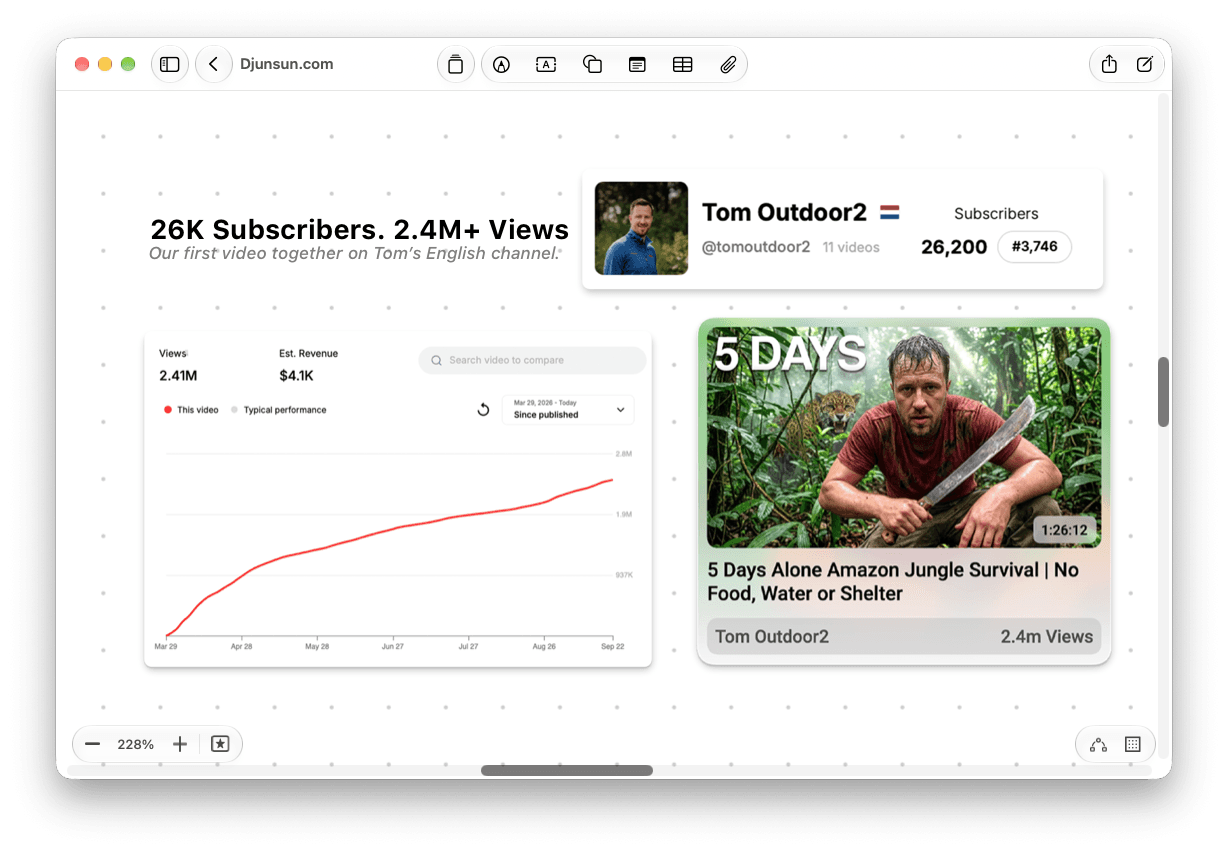Click the vertical scrollbar handle
The height and width of the screenshot is (853, 1228).
[1163, 391]
